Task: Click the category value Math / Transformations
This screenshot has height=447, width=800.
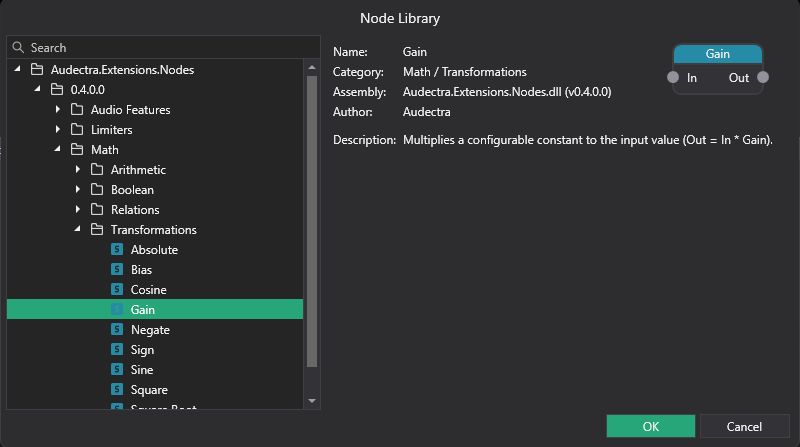Action: [465, 72]
